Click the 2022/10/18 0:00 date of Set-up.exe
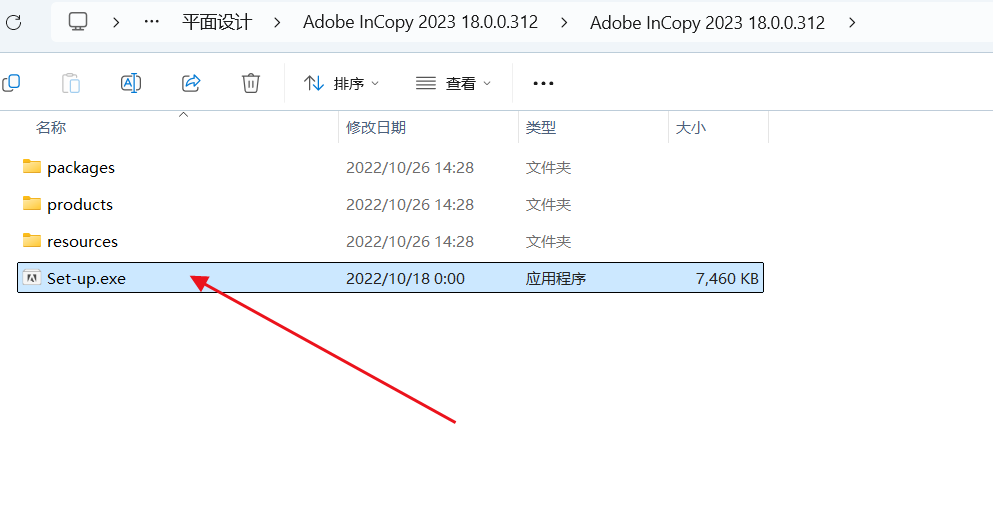 tap(405, 279)
